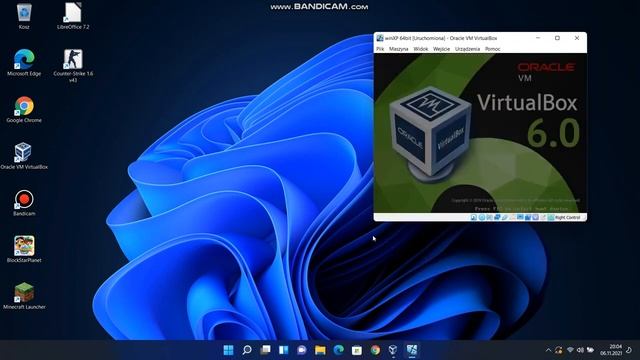Click the display indicator in VirtualBox status bar
640x360 pixels.
coord(520,218)
